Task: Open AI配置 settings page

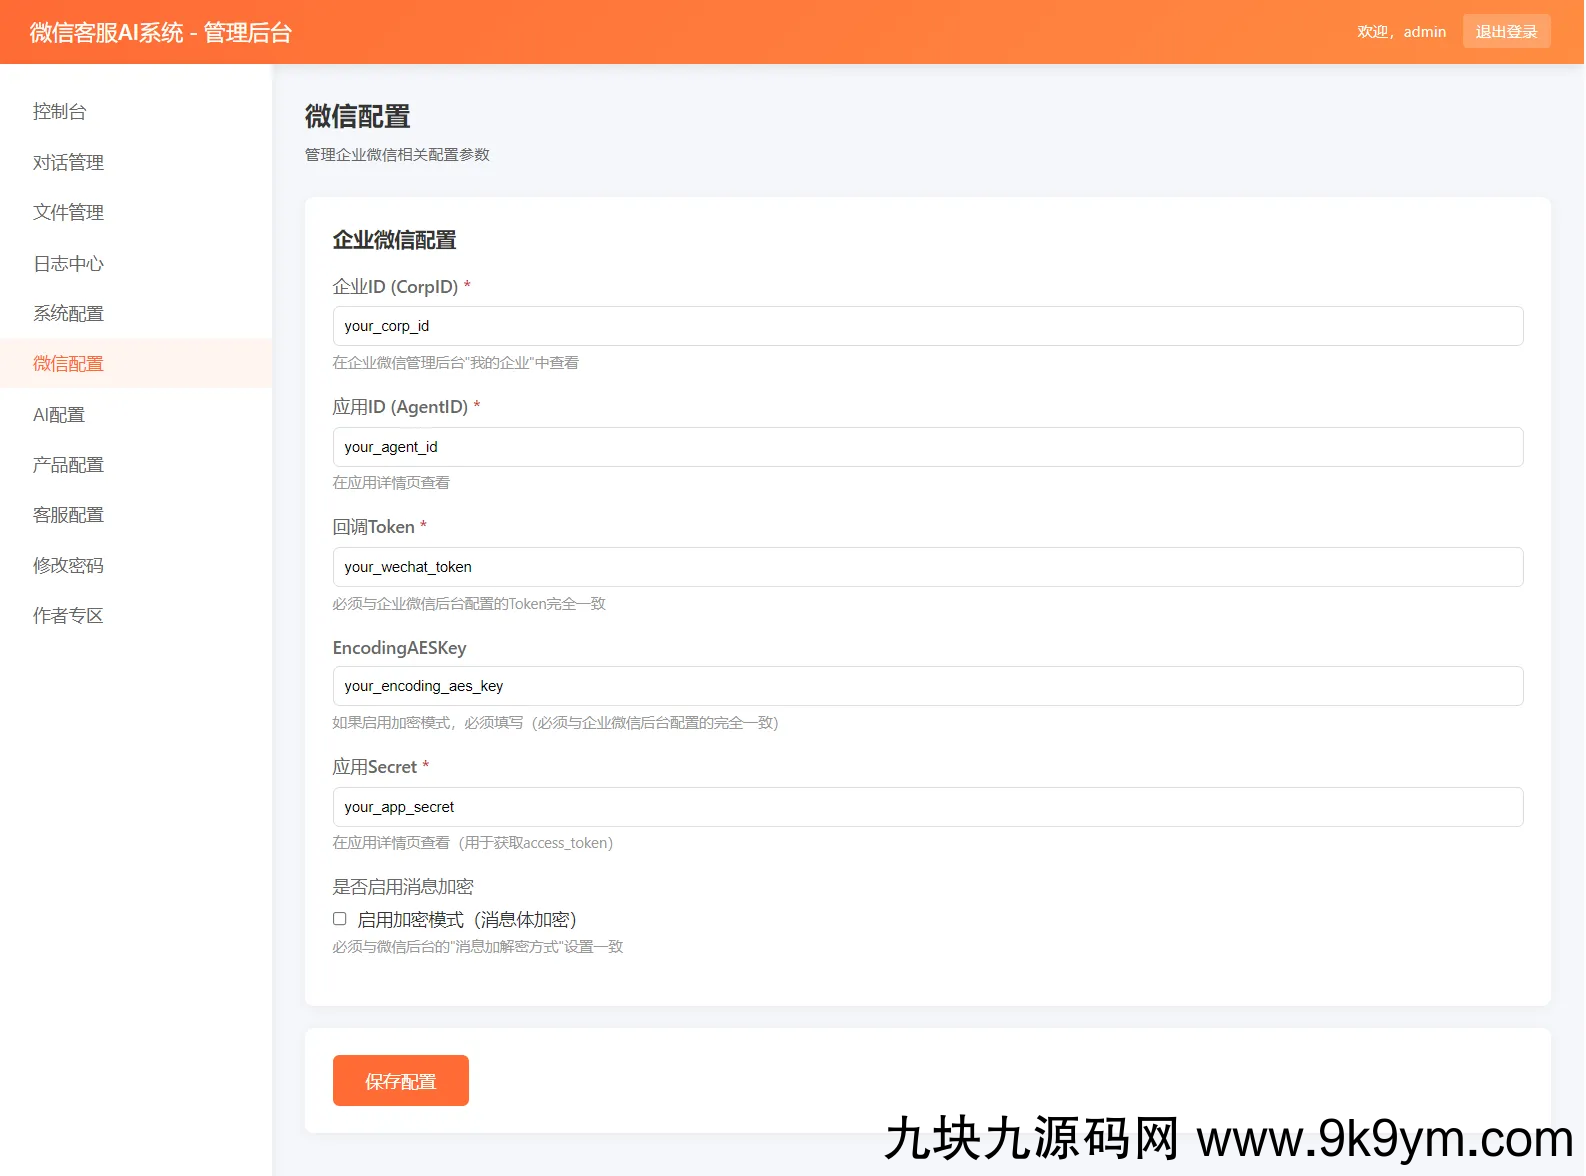Action: [59, 414]
